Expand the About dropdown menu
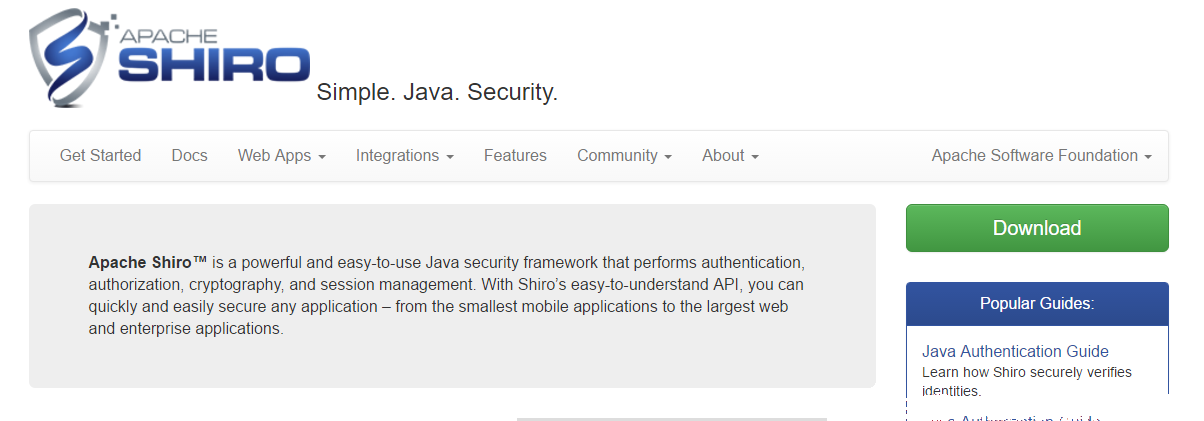The image size is (1204, 421). point(730,155)
